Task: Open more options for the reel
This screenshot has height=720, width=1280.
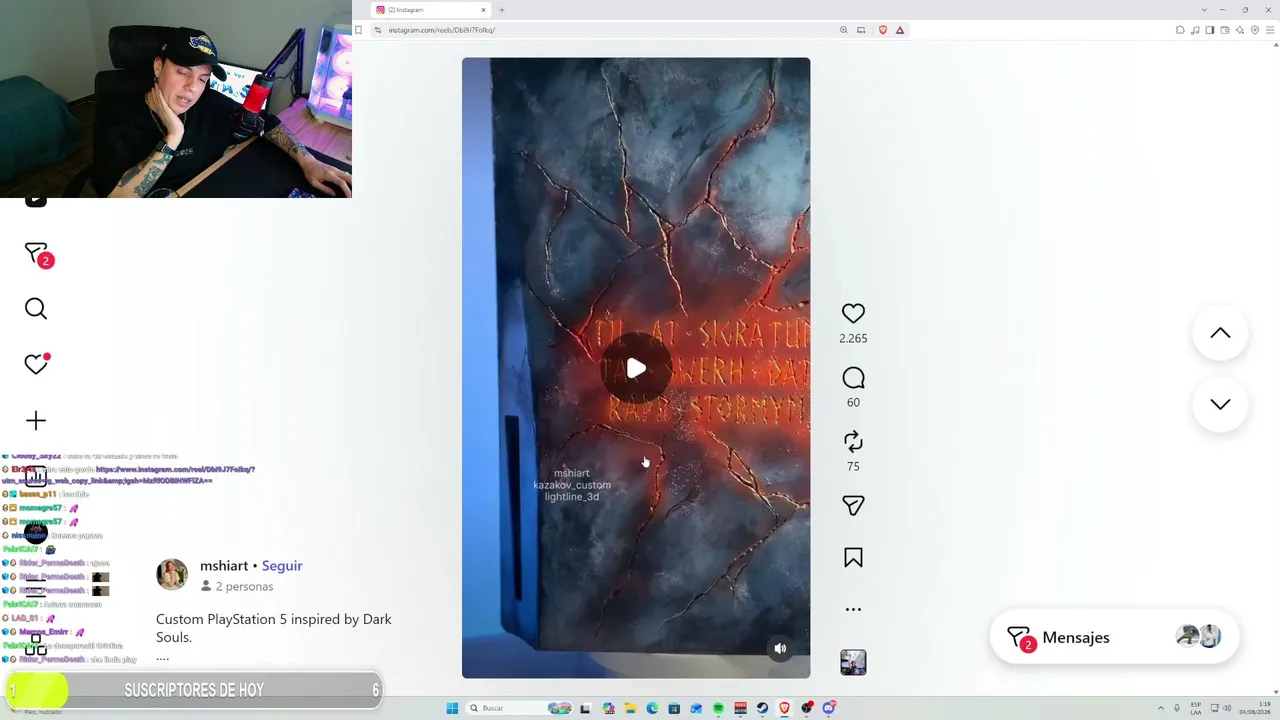Action: click(x=853, y=609)
